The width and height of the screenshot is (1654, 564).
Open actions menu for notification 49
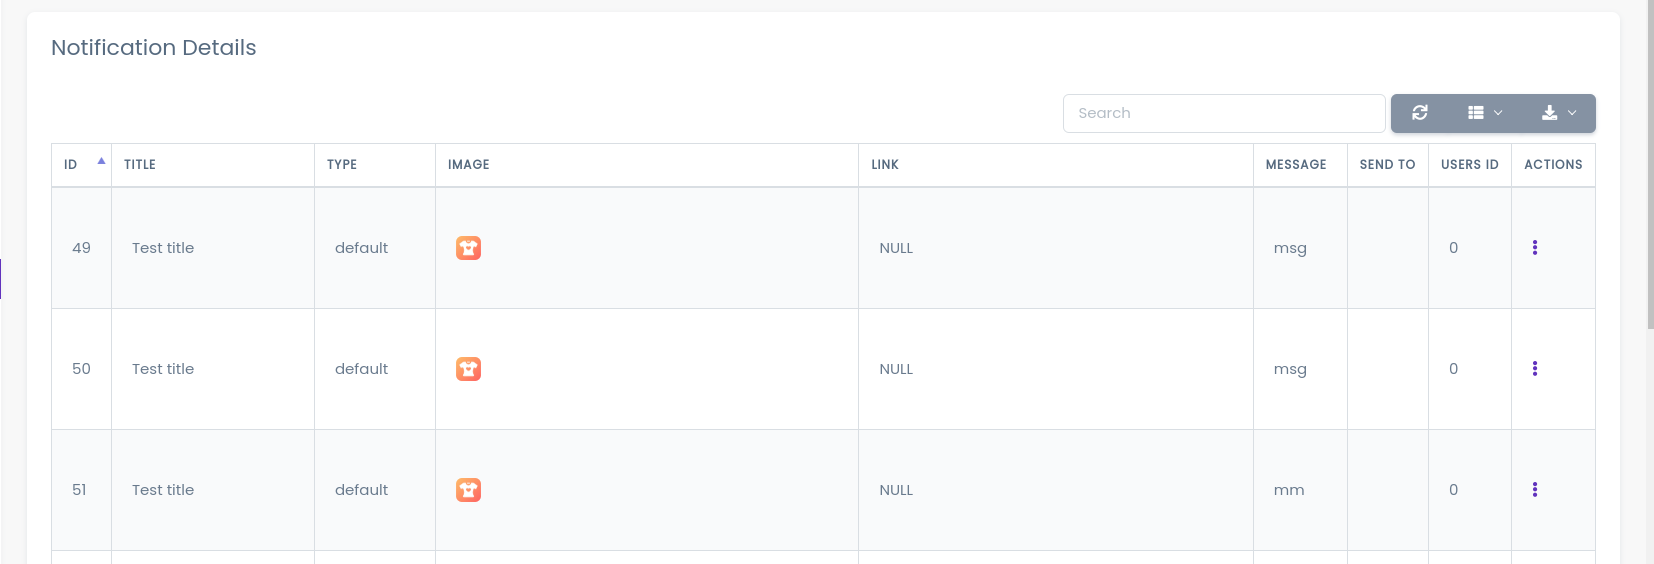point(1534,248)
